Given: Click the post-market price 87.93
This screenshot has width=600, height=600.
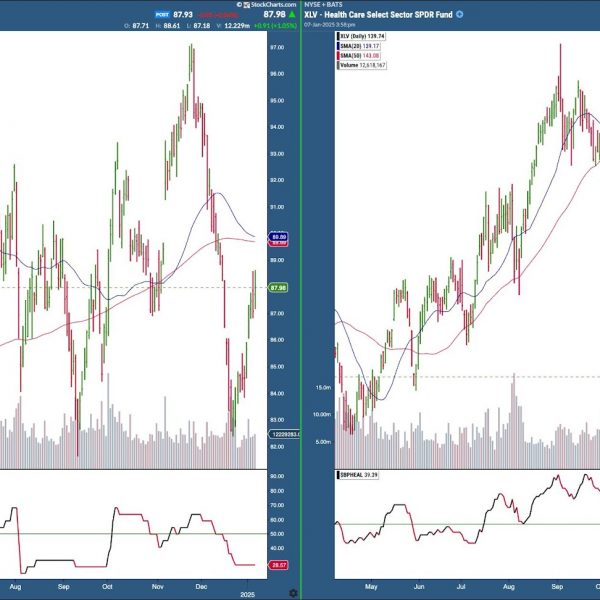Looking at the screenshot, I should 183,15.
